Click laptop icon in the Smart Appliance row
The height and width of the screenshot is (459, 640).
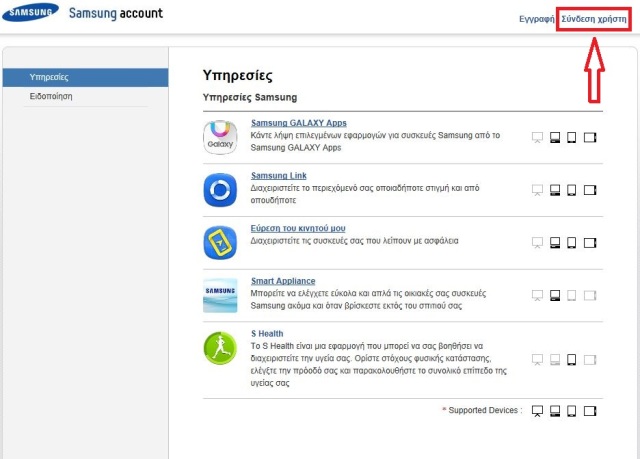[x=555, y=295]
